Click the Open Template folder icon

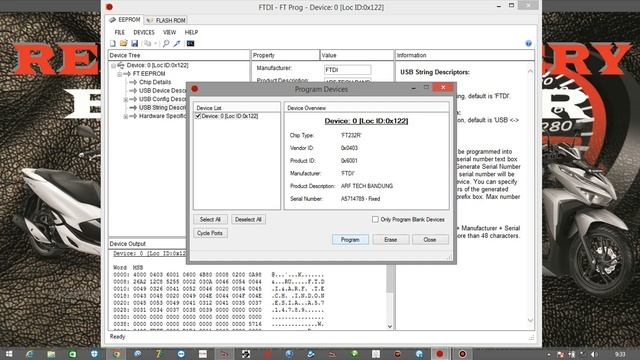[x=123, y=43]
